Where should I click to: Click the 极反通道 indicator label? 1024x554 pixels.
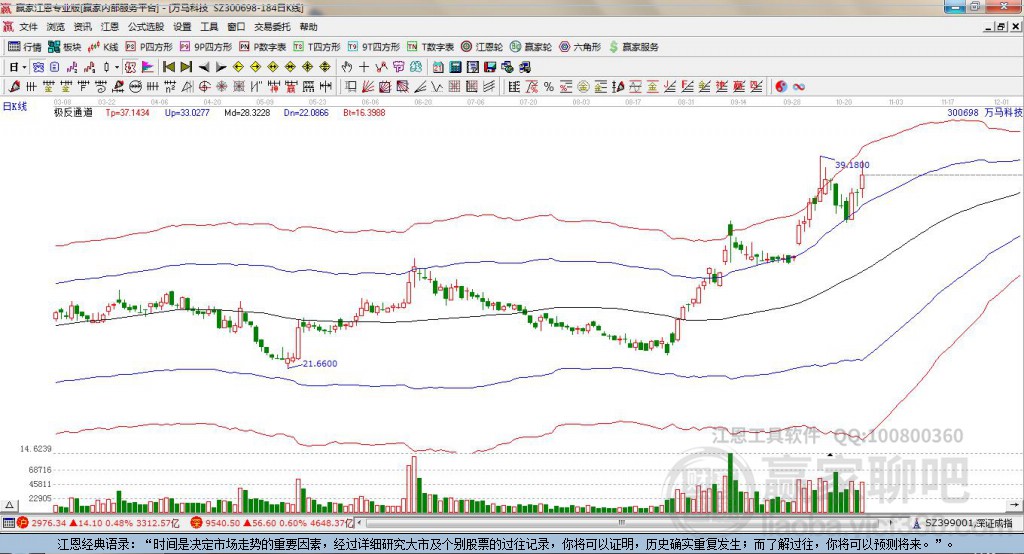click(73, 112)
